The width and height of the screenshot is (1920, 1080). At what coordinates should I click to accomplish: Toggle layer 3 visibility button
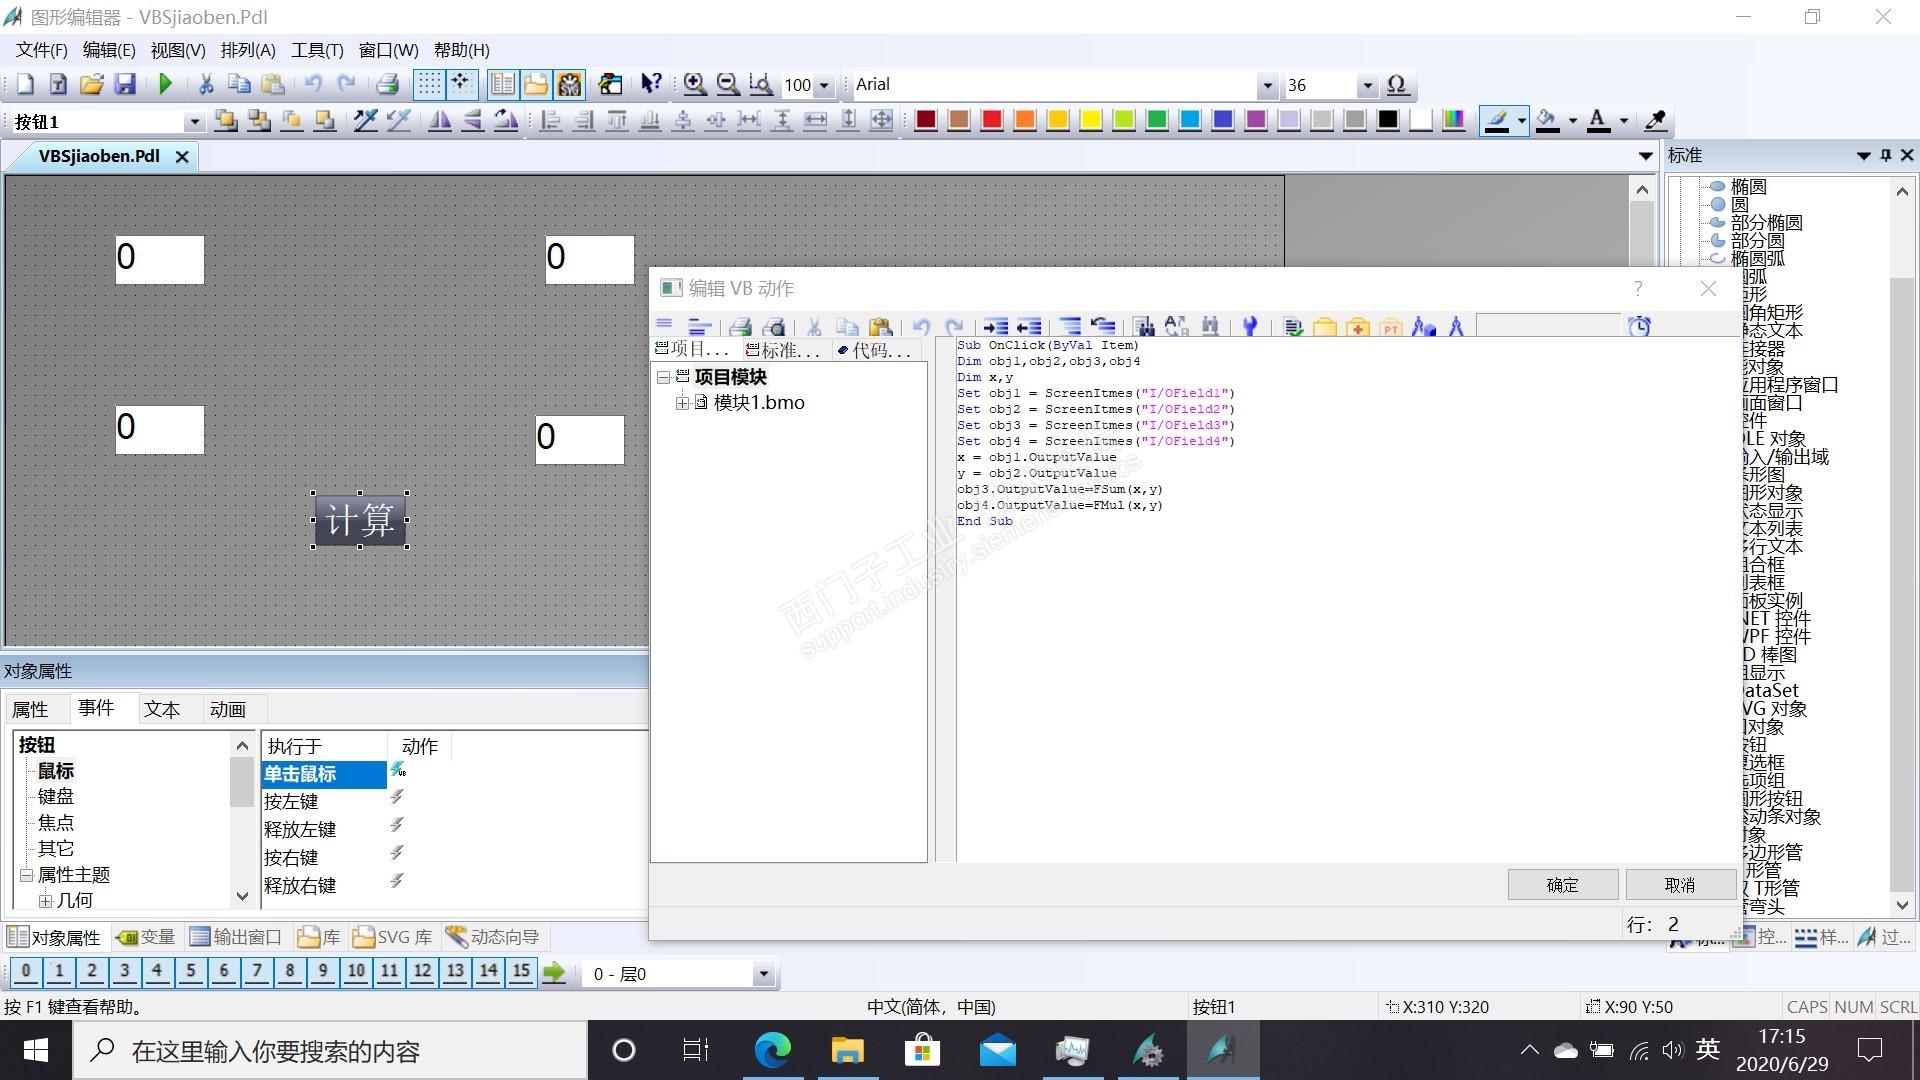click(124, 971)
